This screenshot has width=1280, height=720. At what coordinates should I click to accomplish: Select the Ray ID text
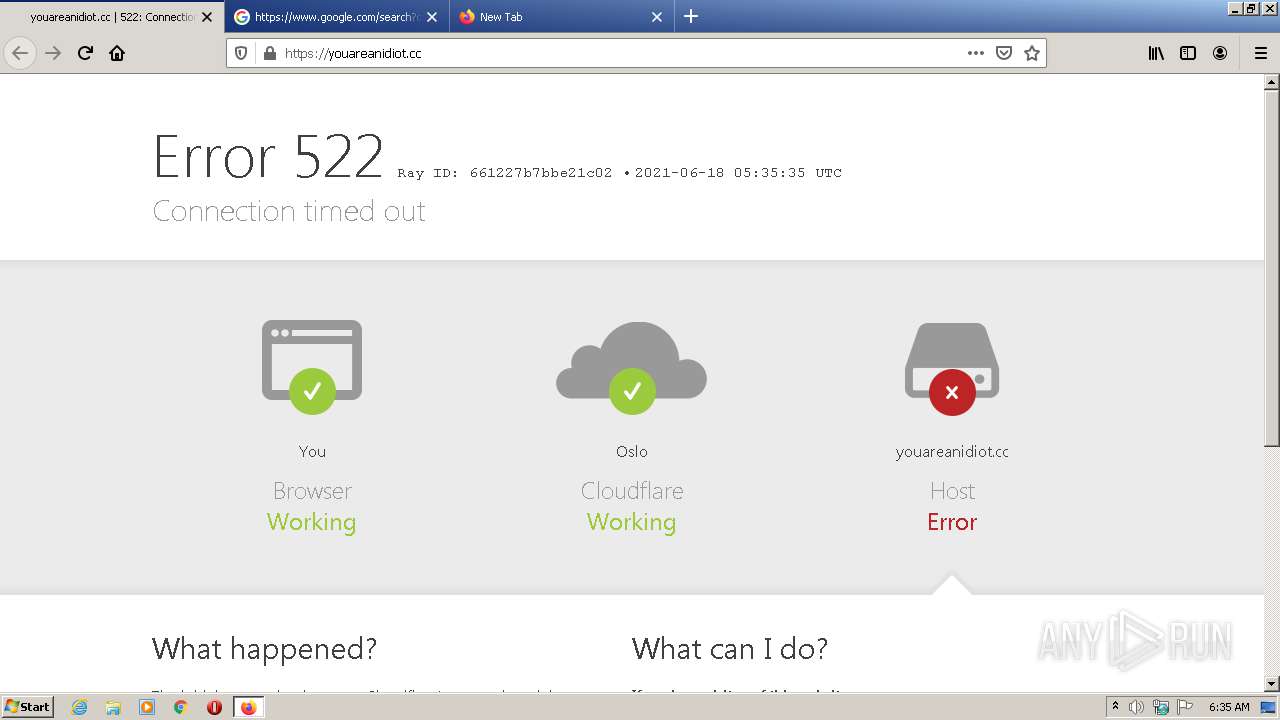click(x=505, y=173)
